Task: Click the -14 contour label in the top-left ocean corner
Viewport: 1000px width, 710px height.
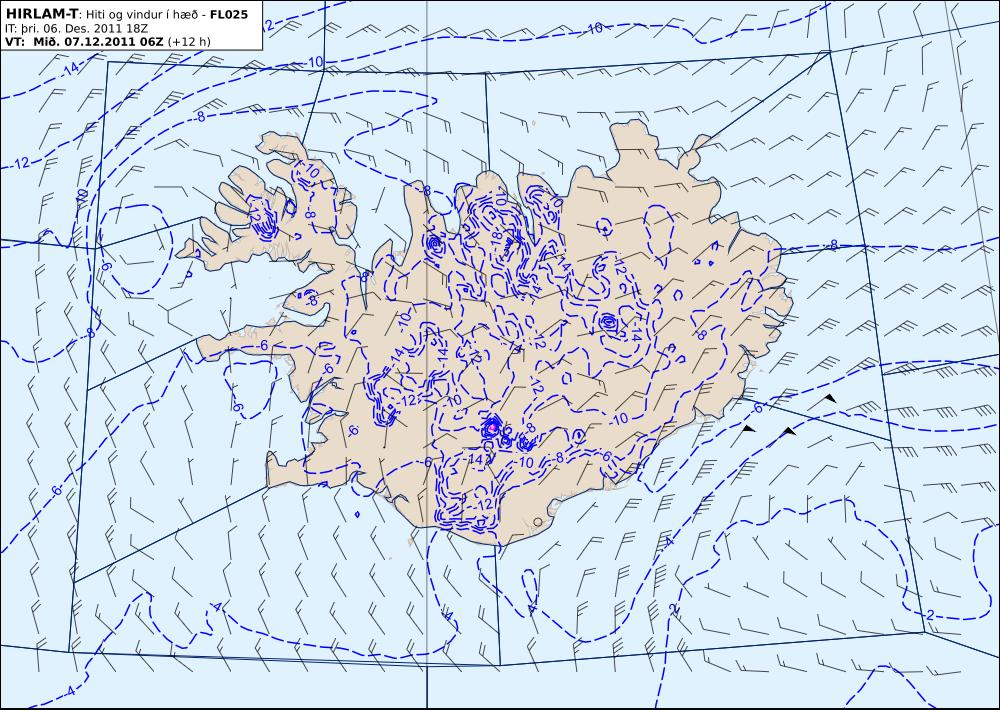Action: [x=70, y=69]
